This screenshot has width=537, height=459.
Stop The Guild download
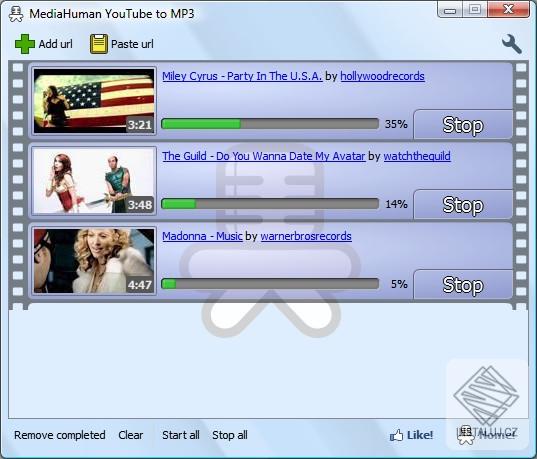coord(463,205)
